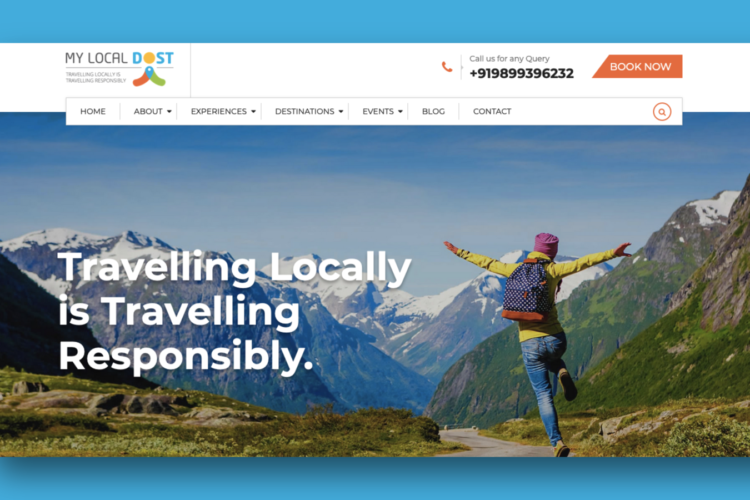Click the ABOUT menu label
Image resolution: width=750 pixels, height=500 pixels.
point(148,111)
